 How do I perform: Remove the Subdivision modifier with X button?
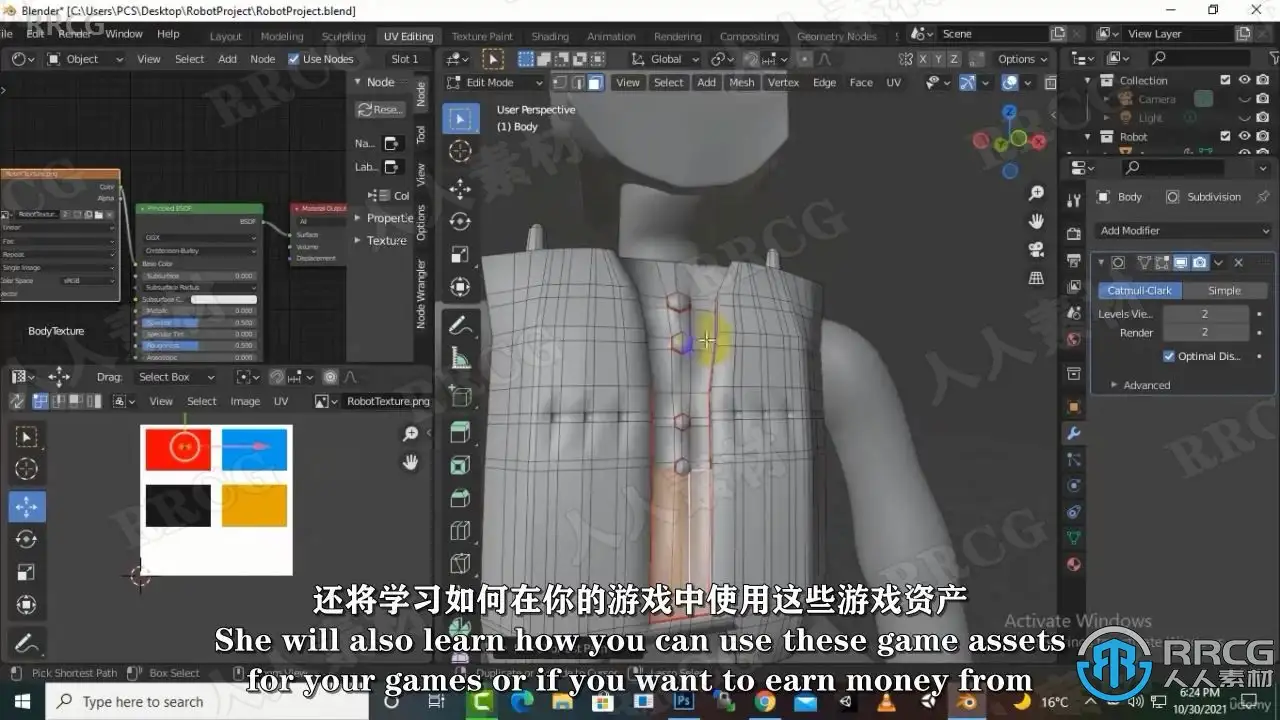1238,263
